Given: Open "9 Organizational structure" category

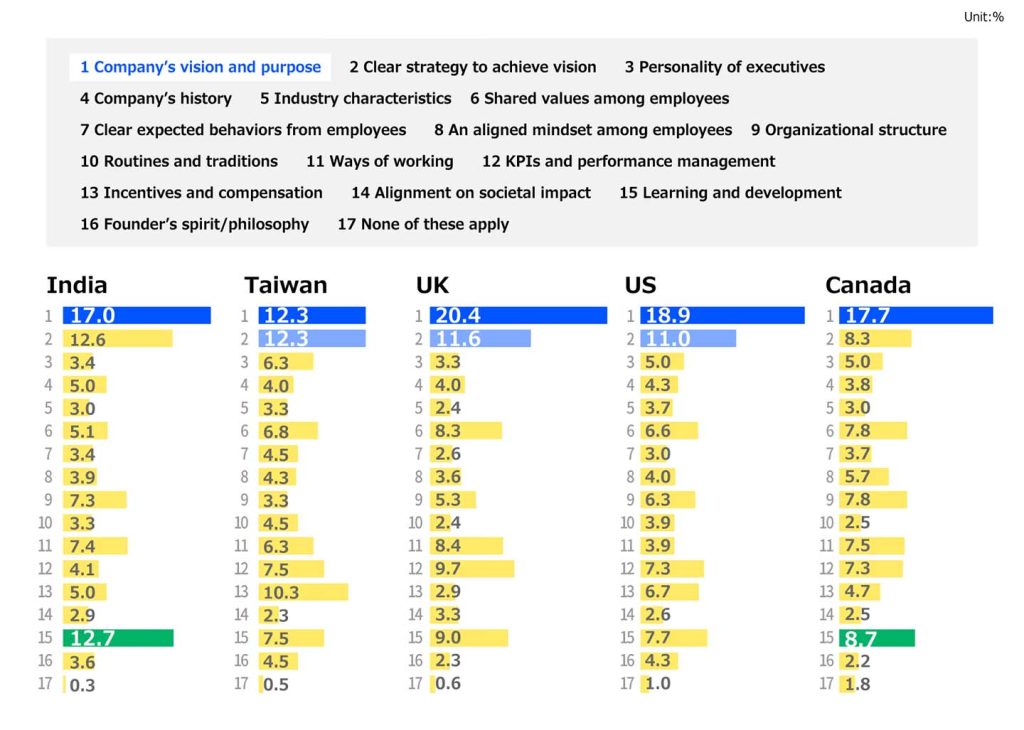Looking at the screenshot, I should (x=848, y=130).
